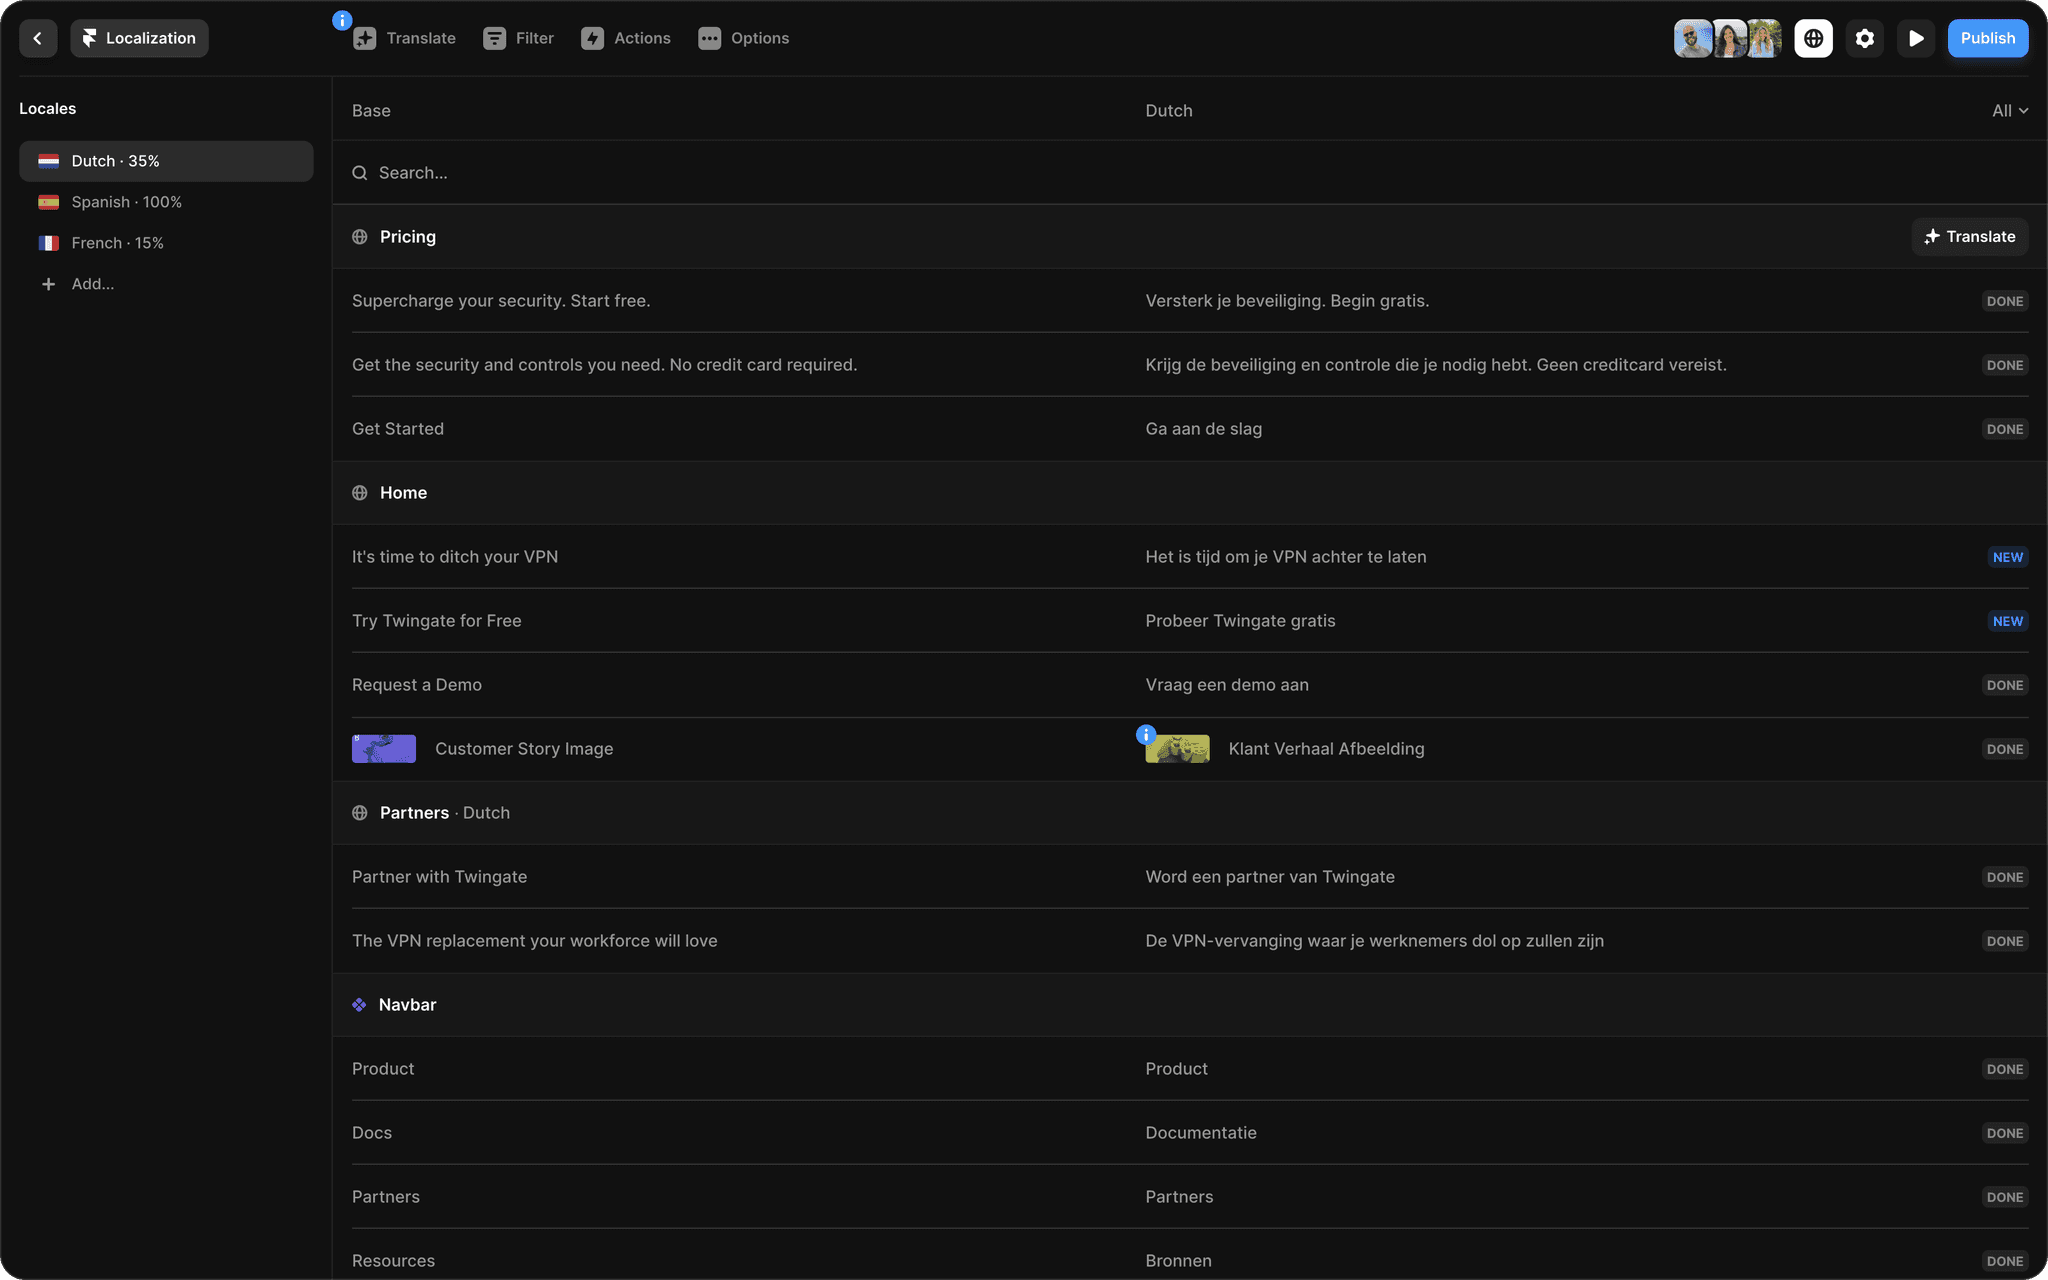Click 'Documentatie' translation cell

click(x=1201, y=1133)
